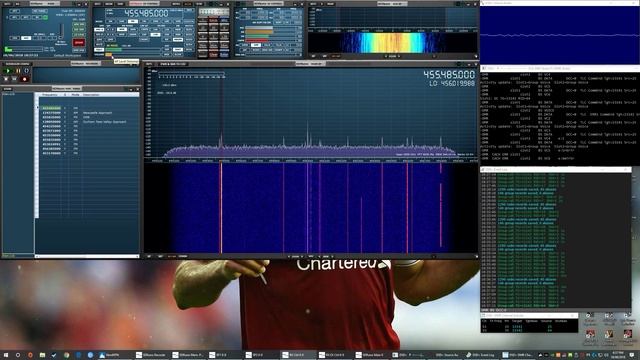Viewport: 640px width, 360px height.
Task: Select the highlighted FM mode button
Action: [133, 21]
